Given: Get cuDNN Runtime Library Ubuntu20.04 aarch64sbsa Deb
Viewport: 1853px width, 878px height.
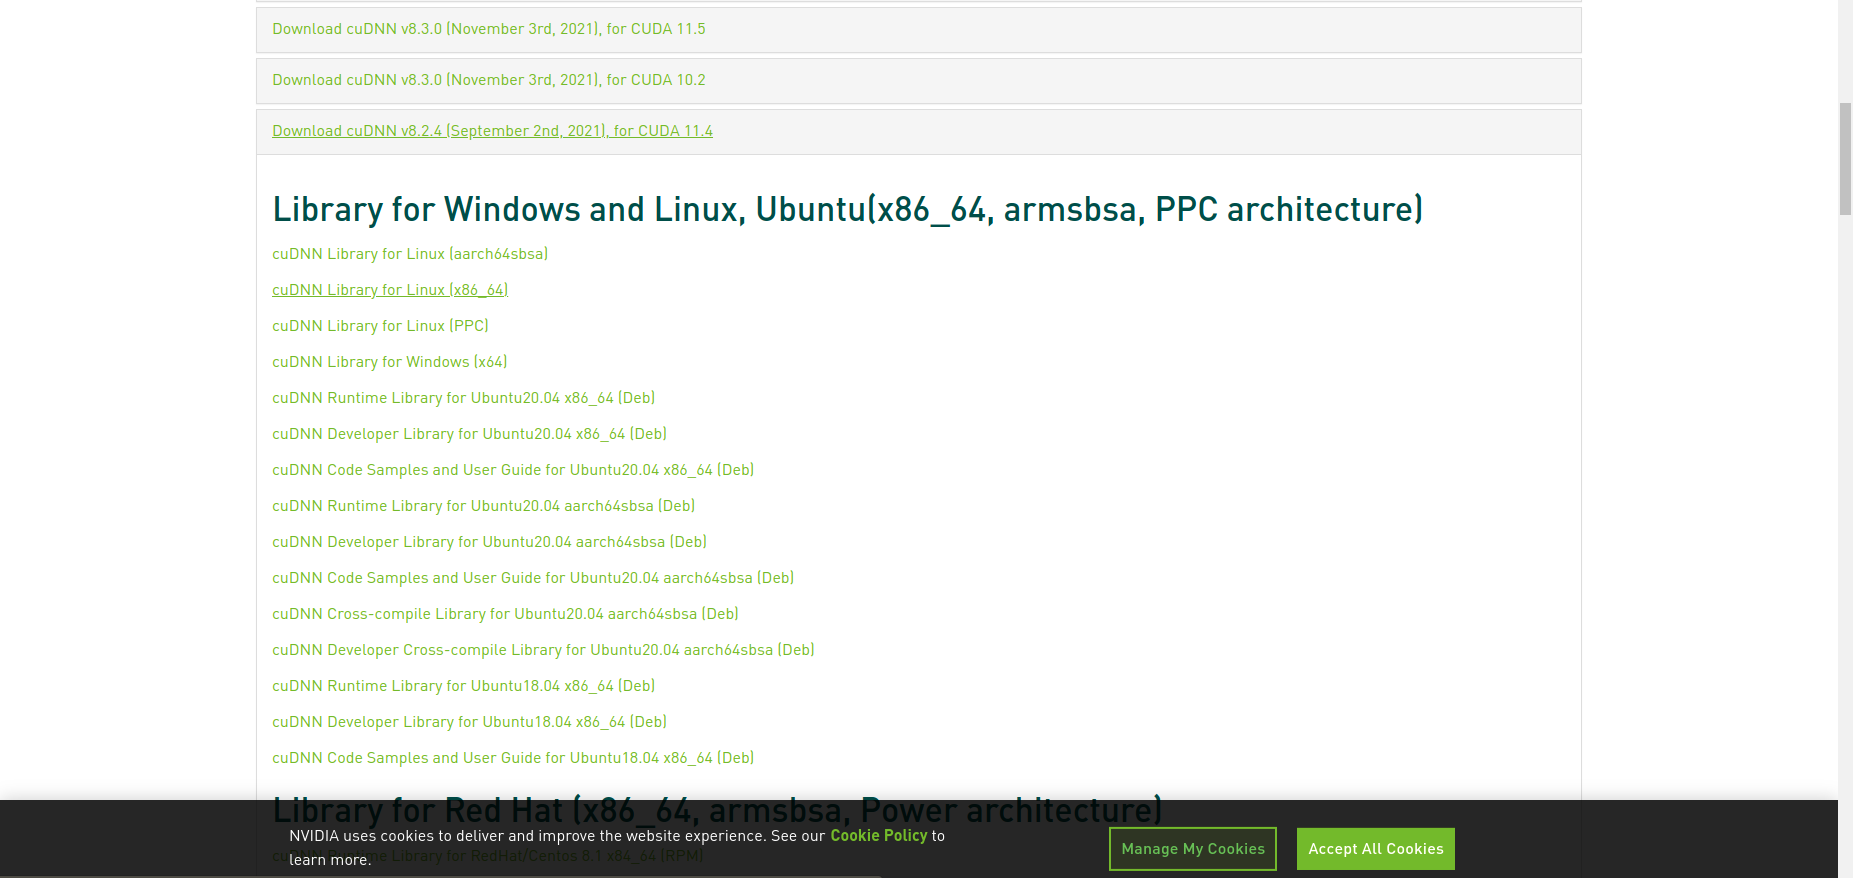Looking at the screenshot, I should click(x=484, y=506).
